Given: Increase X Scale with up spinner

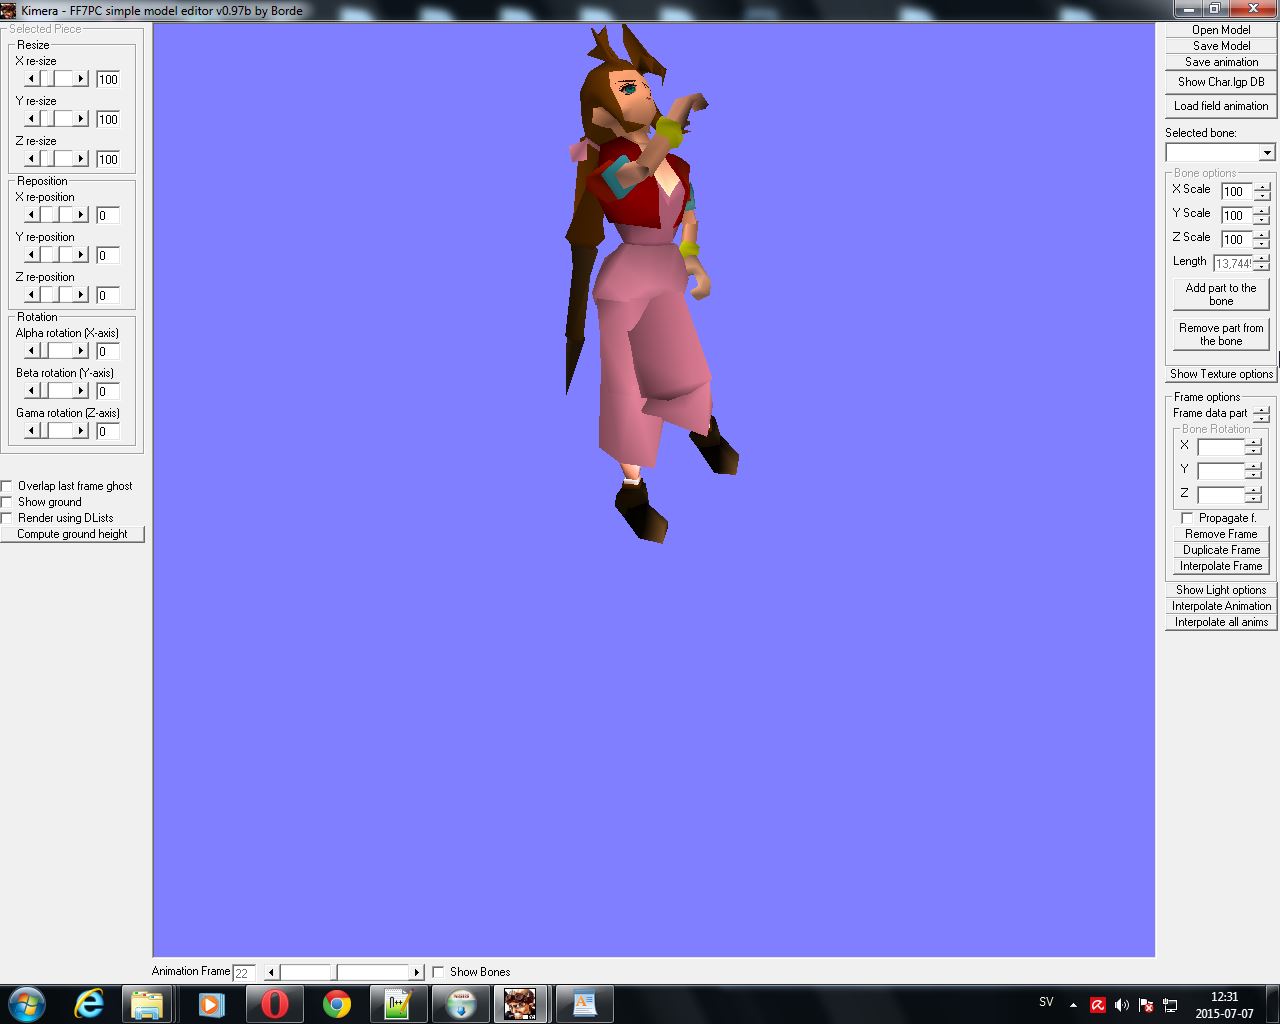Looking at the screenshot, I should [1262, 187].
